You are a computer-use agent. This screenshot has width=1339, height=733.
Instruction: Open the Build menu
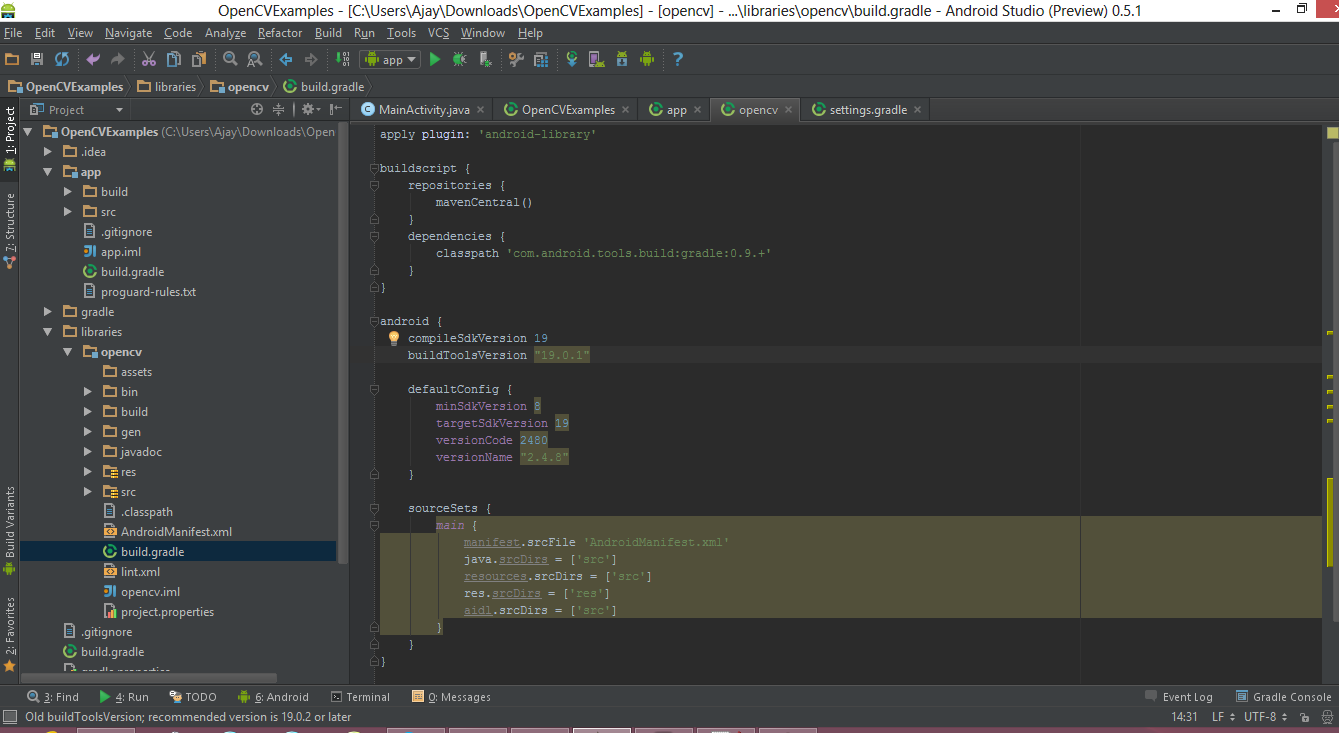tap(328, 33)
